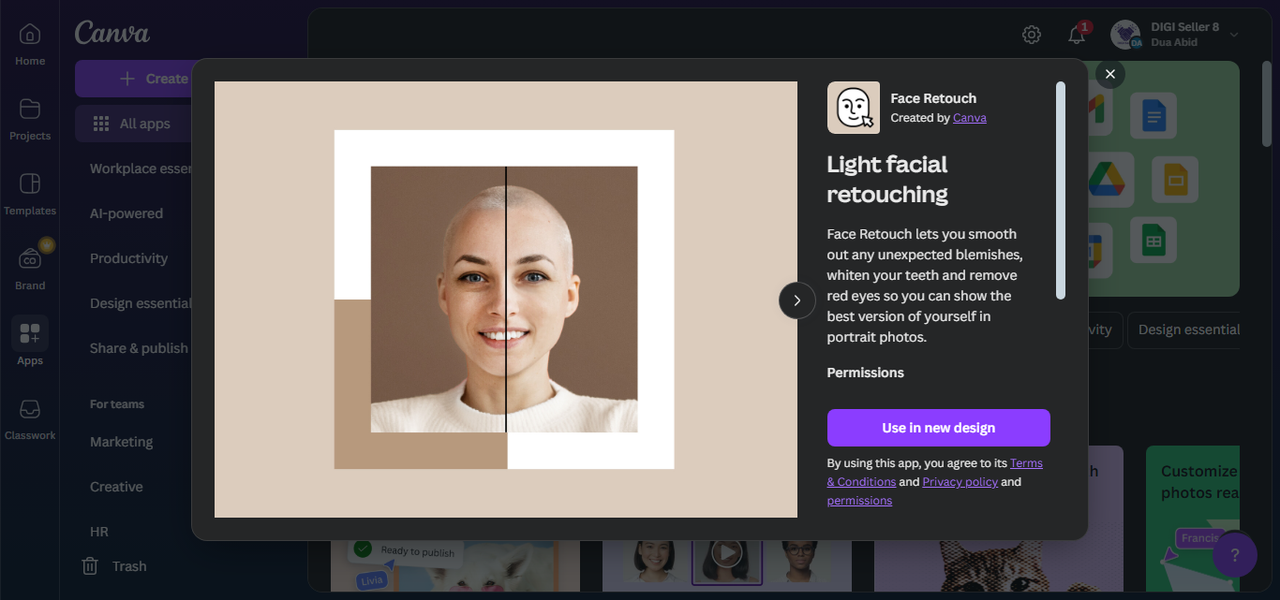Play the video in the bottom card
Viewport: 1280px width, 600px height.
(x=727, y=552)
